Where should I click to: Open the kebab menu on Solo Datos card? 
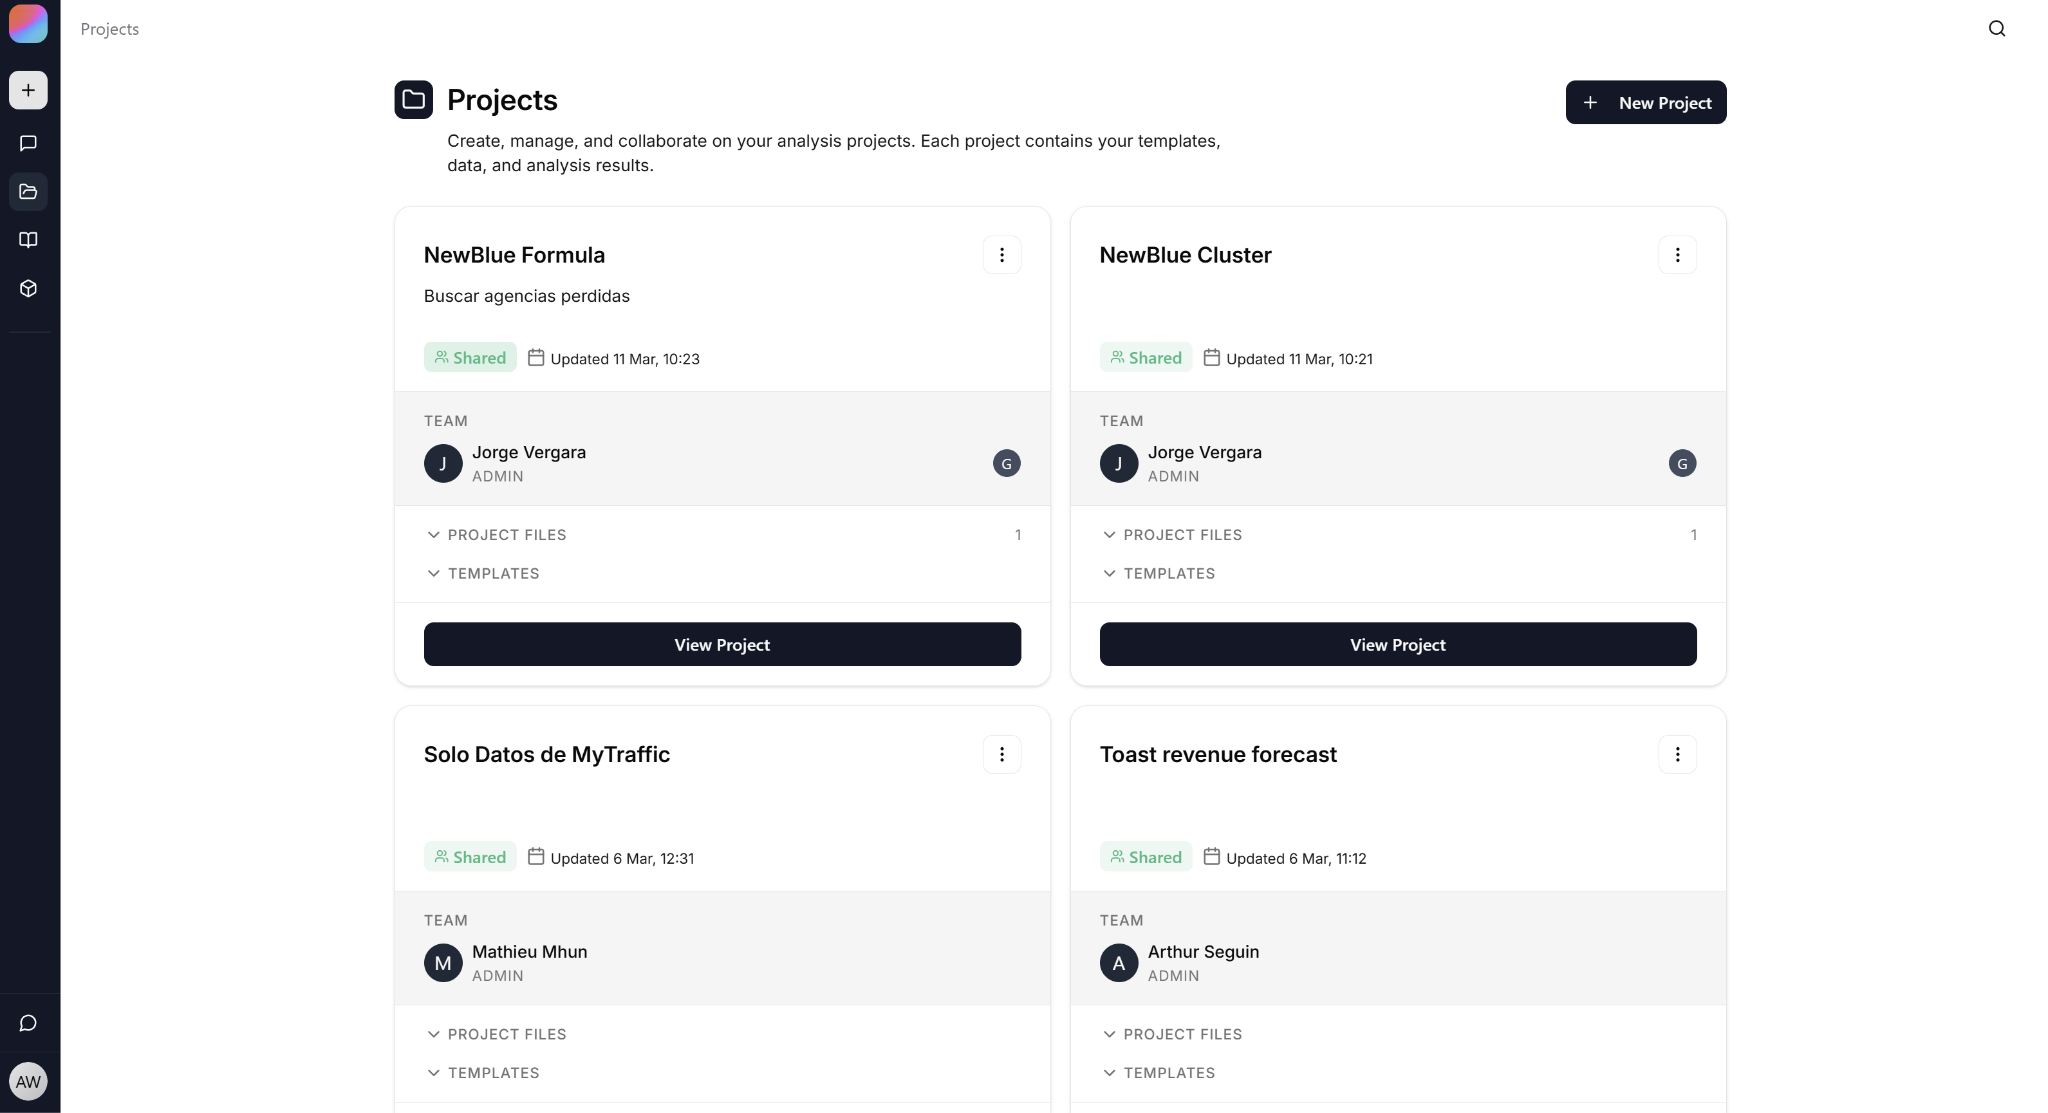[x=1001, y=754]
